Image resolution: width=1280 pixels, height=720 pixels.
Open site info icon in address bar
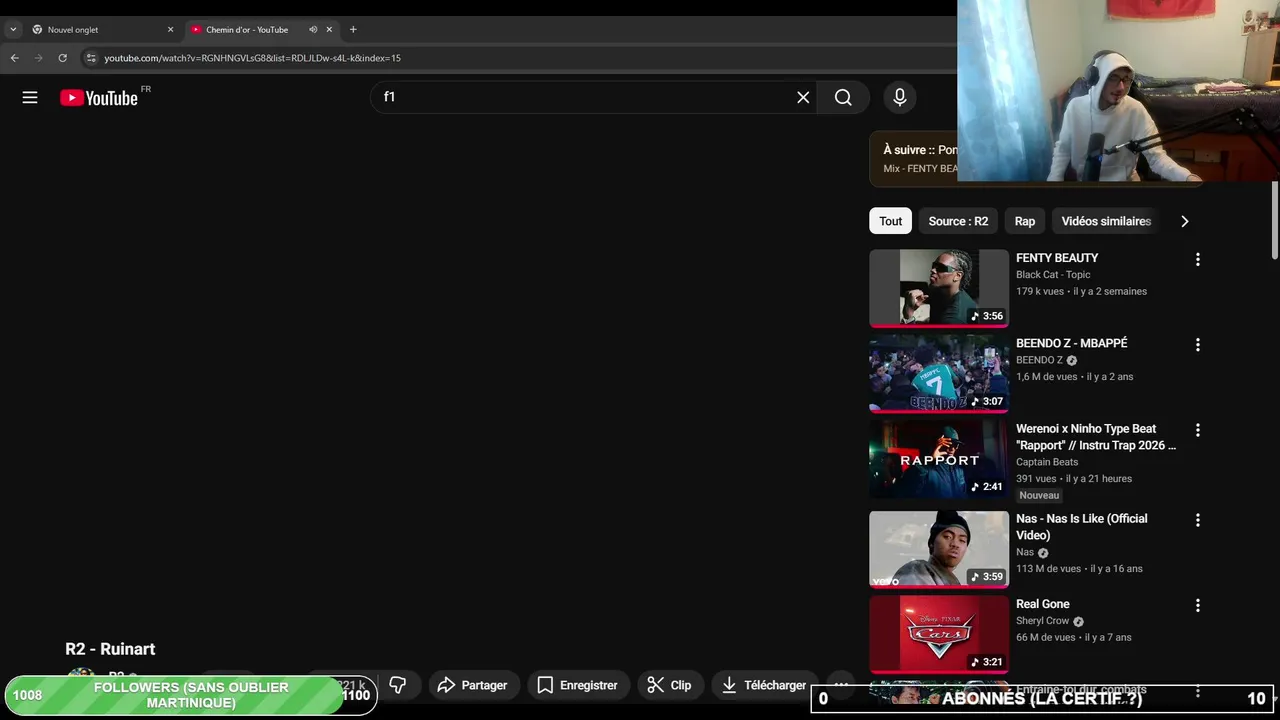point(91,58)
